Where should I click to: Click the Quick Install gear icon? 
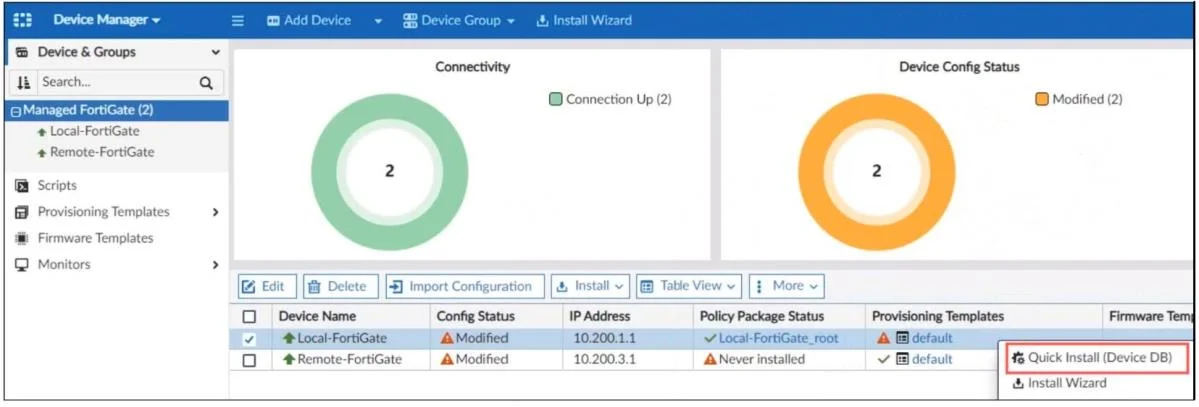pos(1019,358)
